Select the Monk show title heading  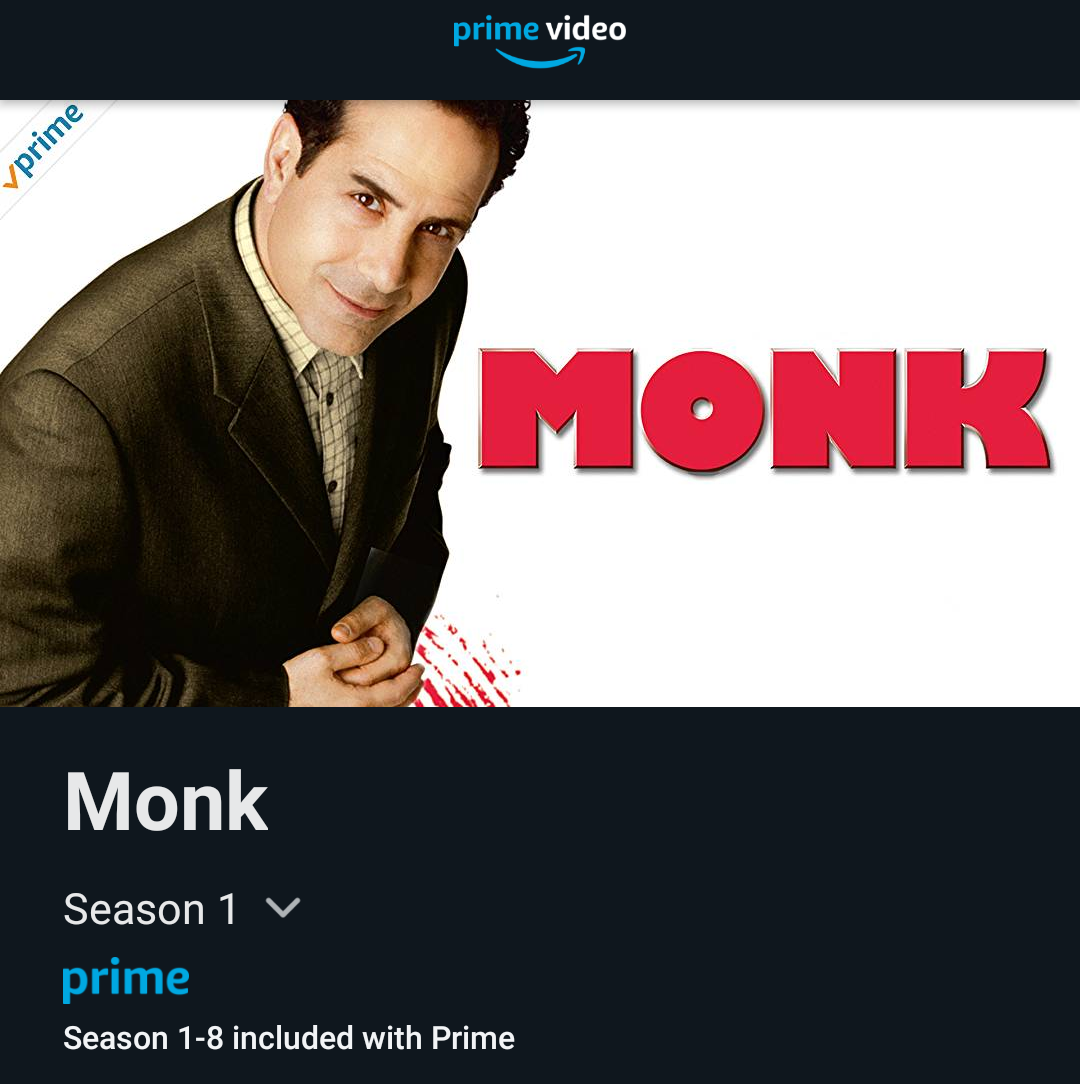(x=166, y=802)
